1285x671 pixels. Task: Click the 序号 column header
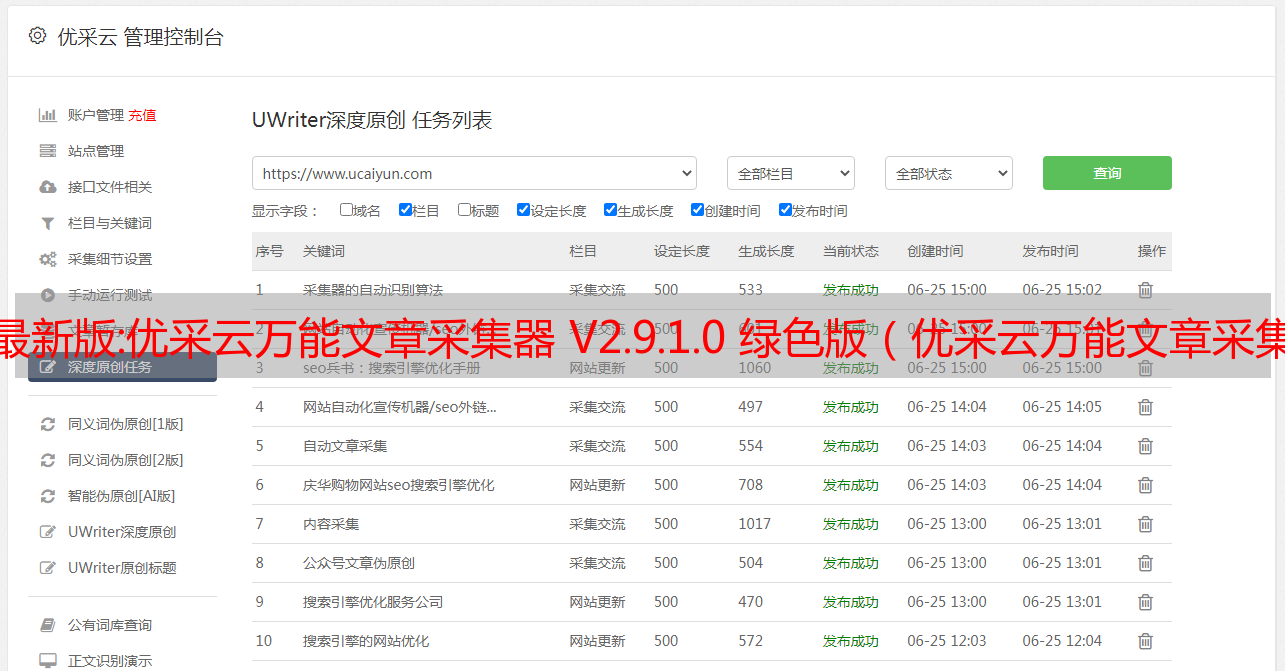click(269, 251)
